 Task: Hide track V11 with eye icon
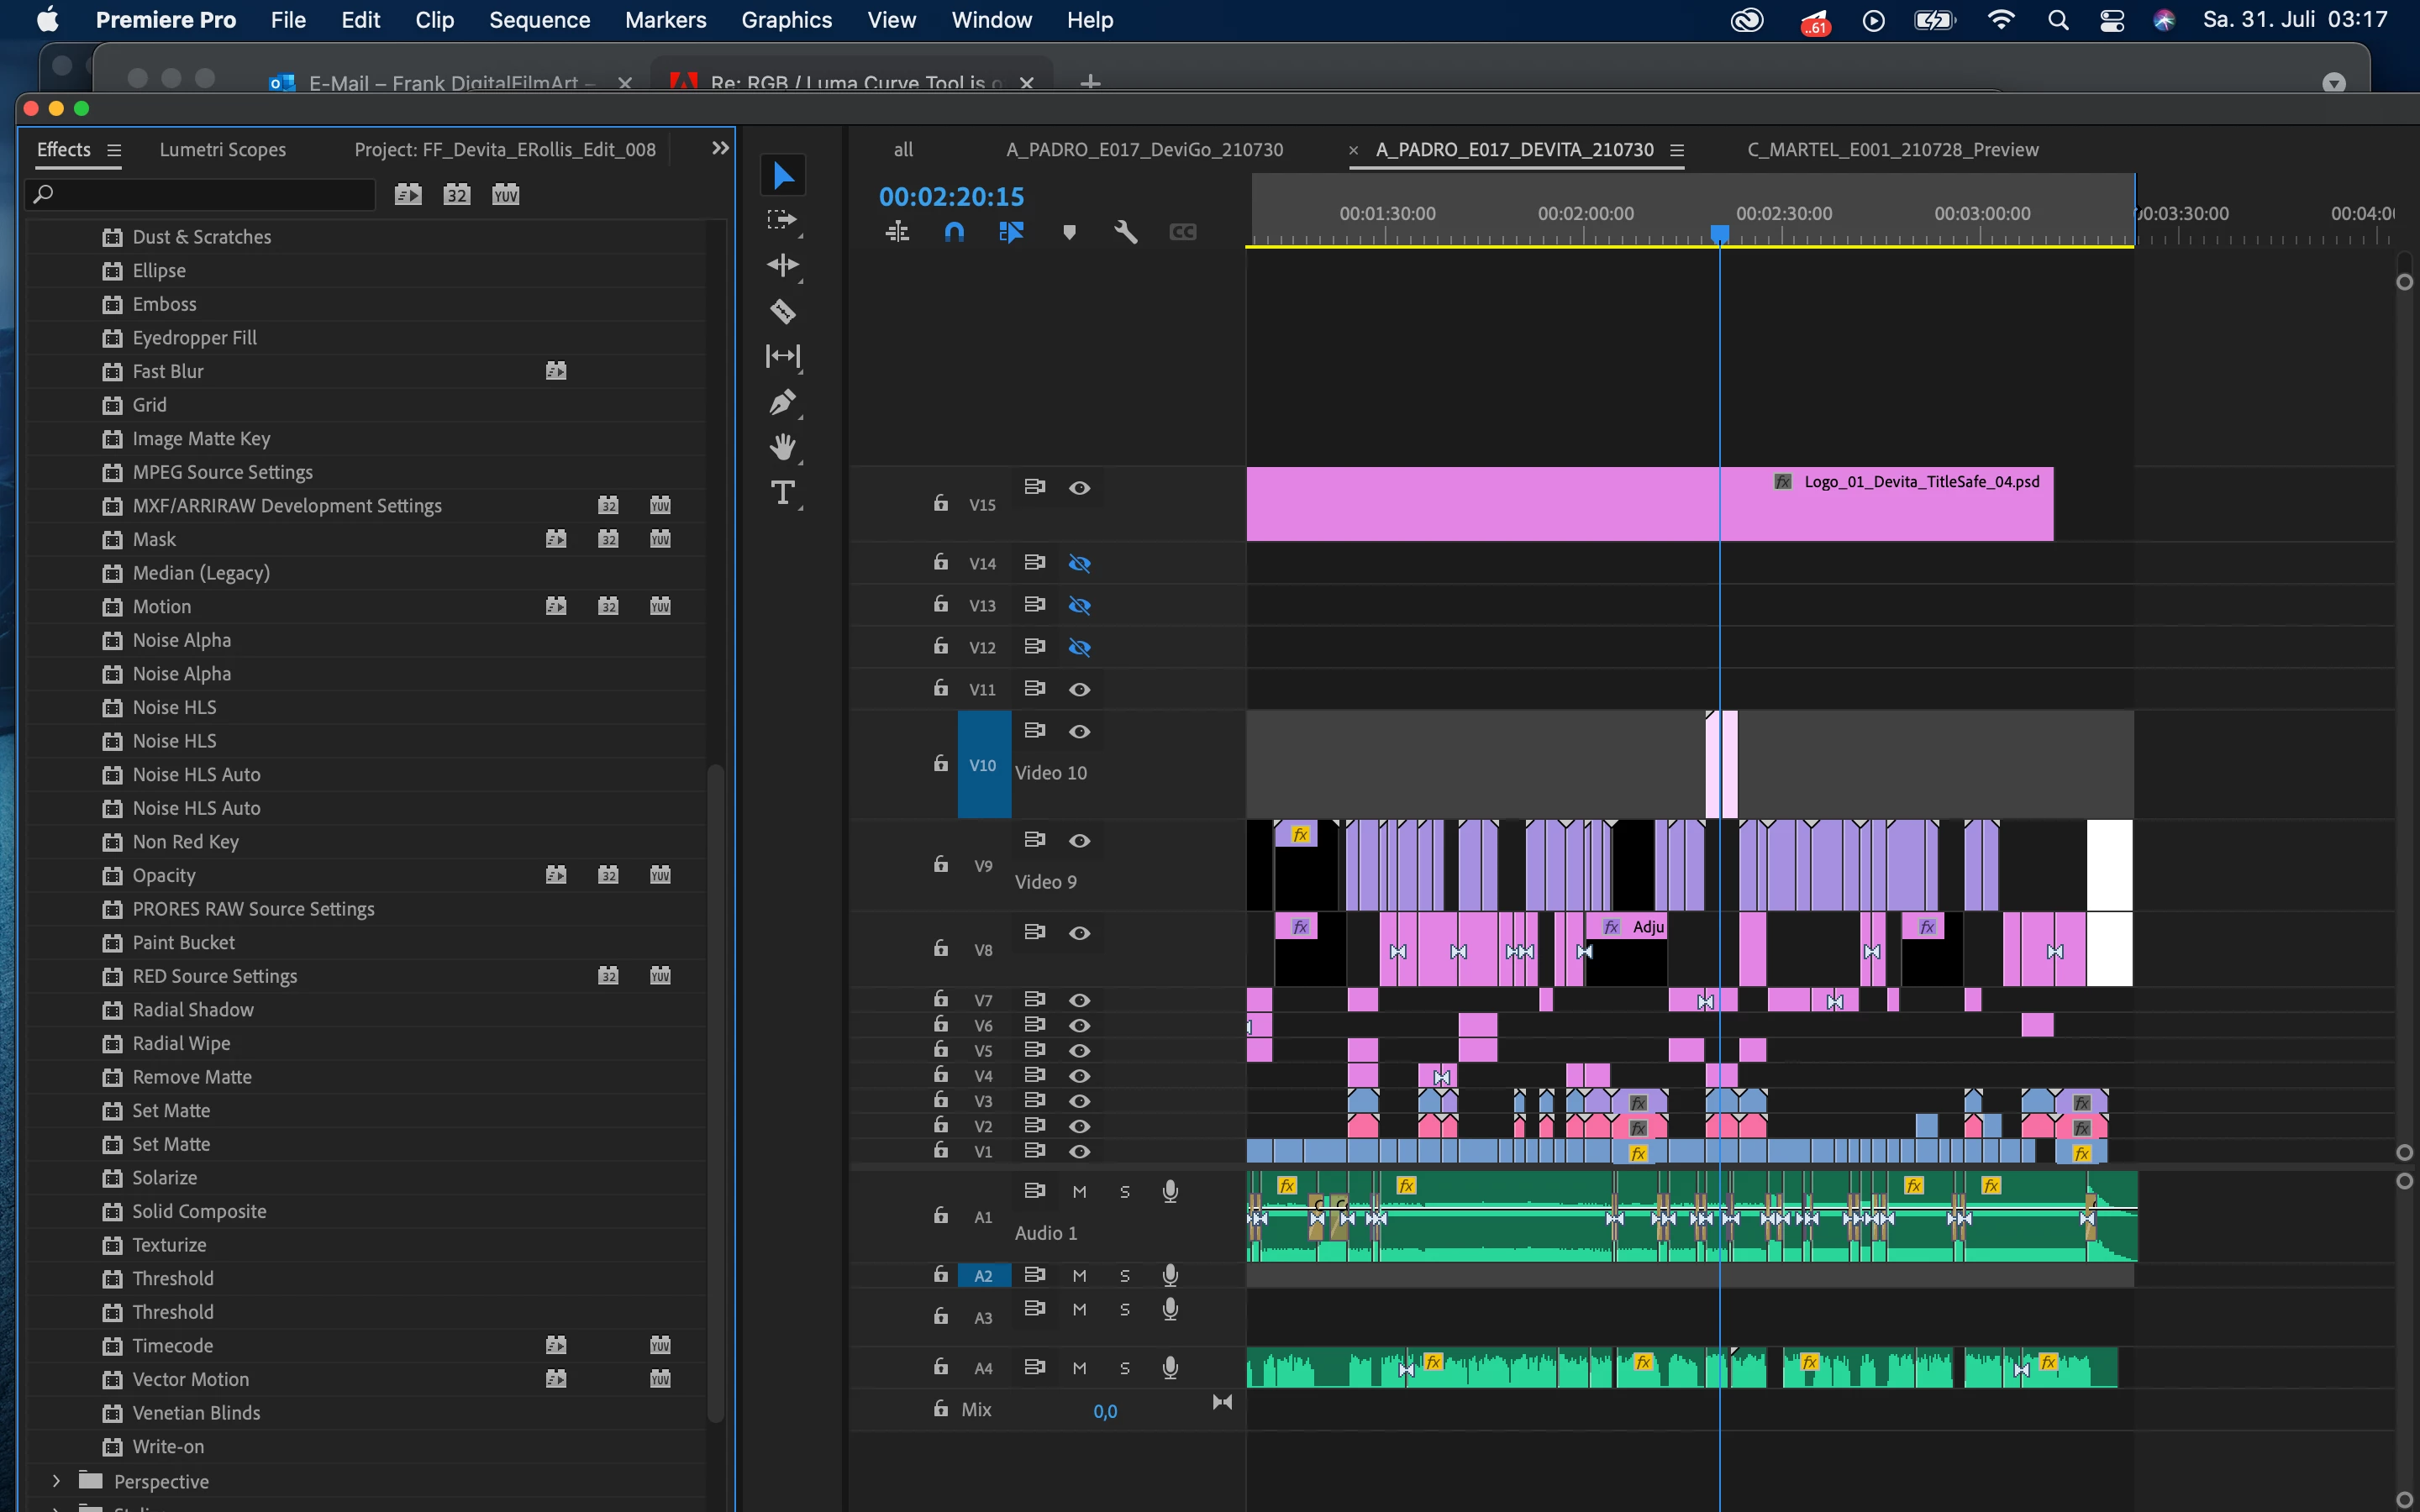[x=1079, y=689]
